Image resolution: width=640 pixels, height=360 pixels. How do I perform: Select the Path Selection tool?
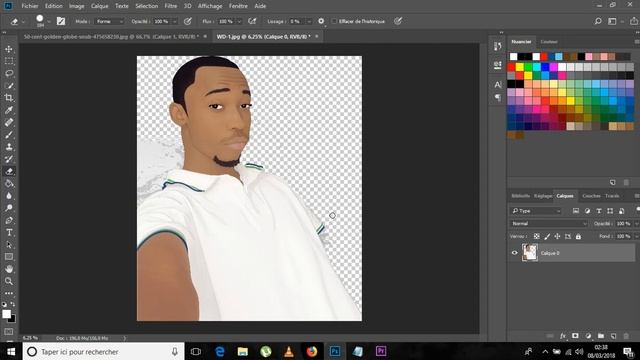pos(9,245)
